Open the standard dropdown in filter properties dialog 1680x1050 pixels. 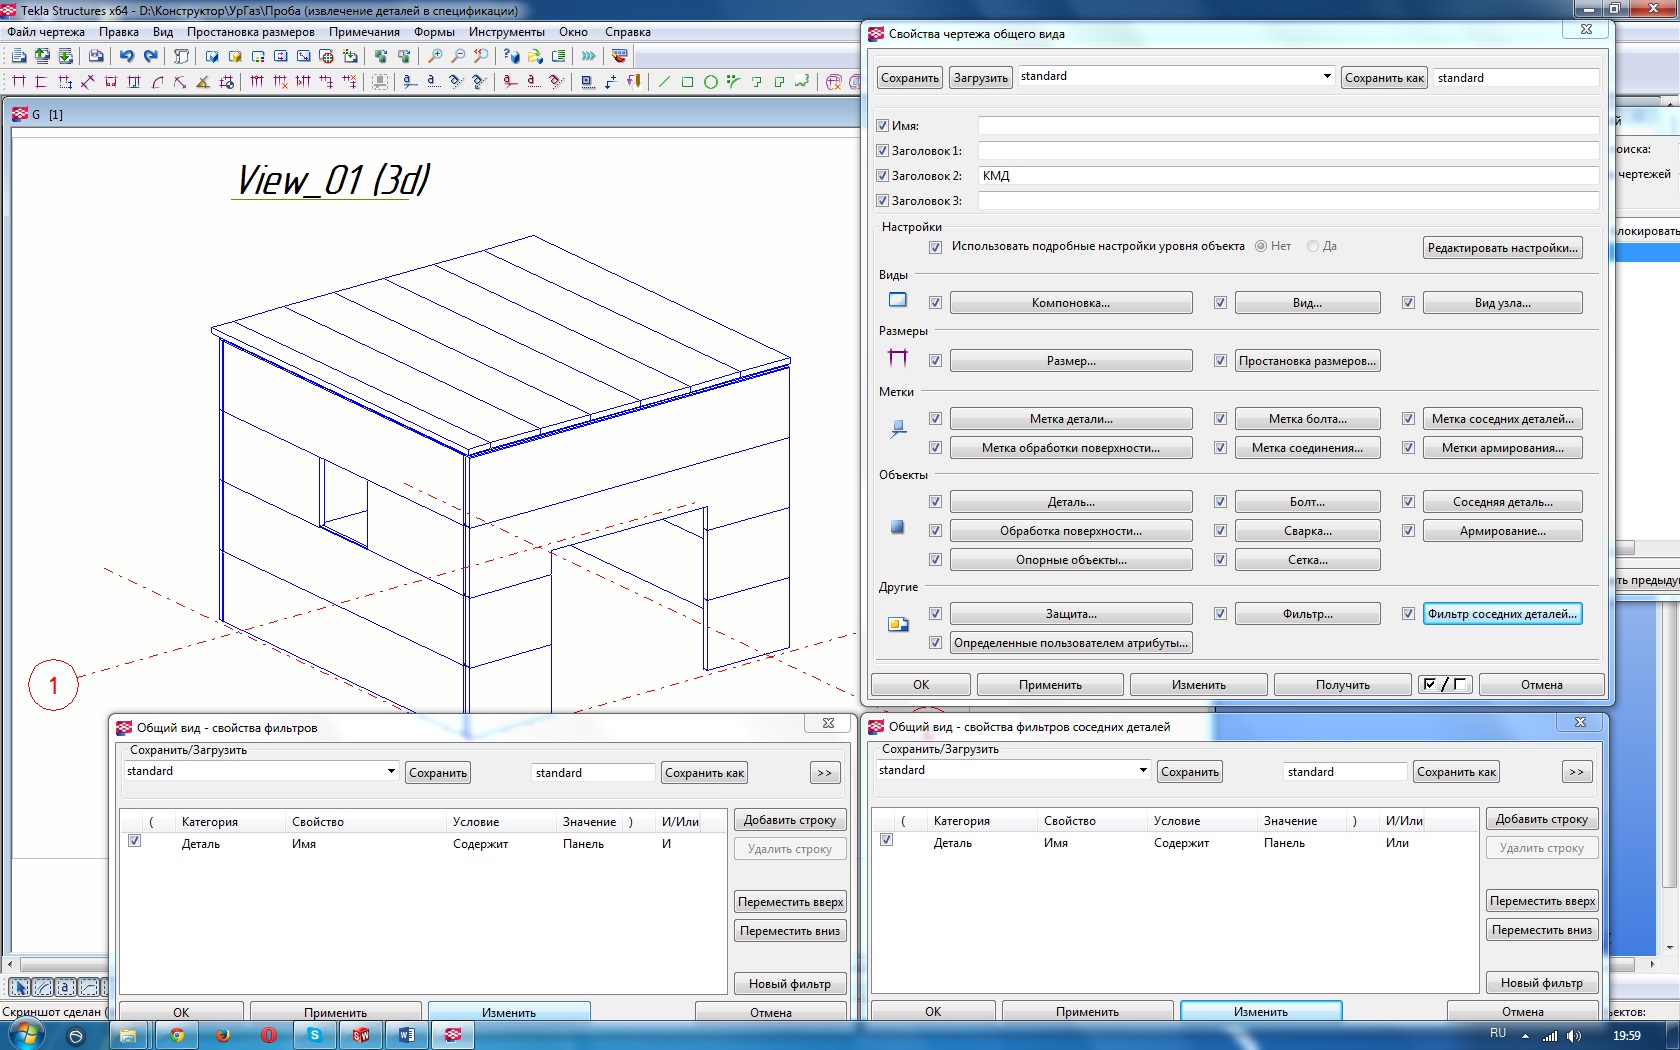(391, 771)
